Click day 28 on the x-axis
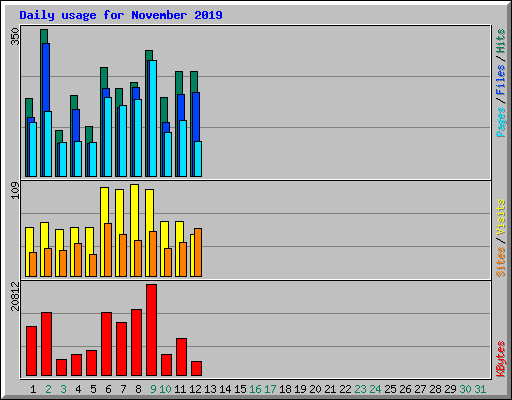 435,389
